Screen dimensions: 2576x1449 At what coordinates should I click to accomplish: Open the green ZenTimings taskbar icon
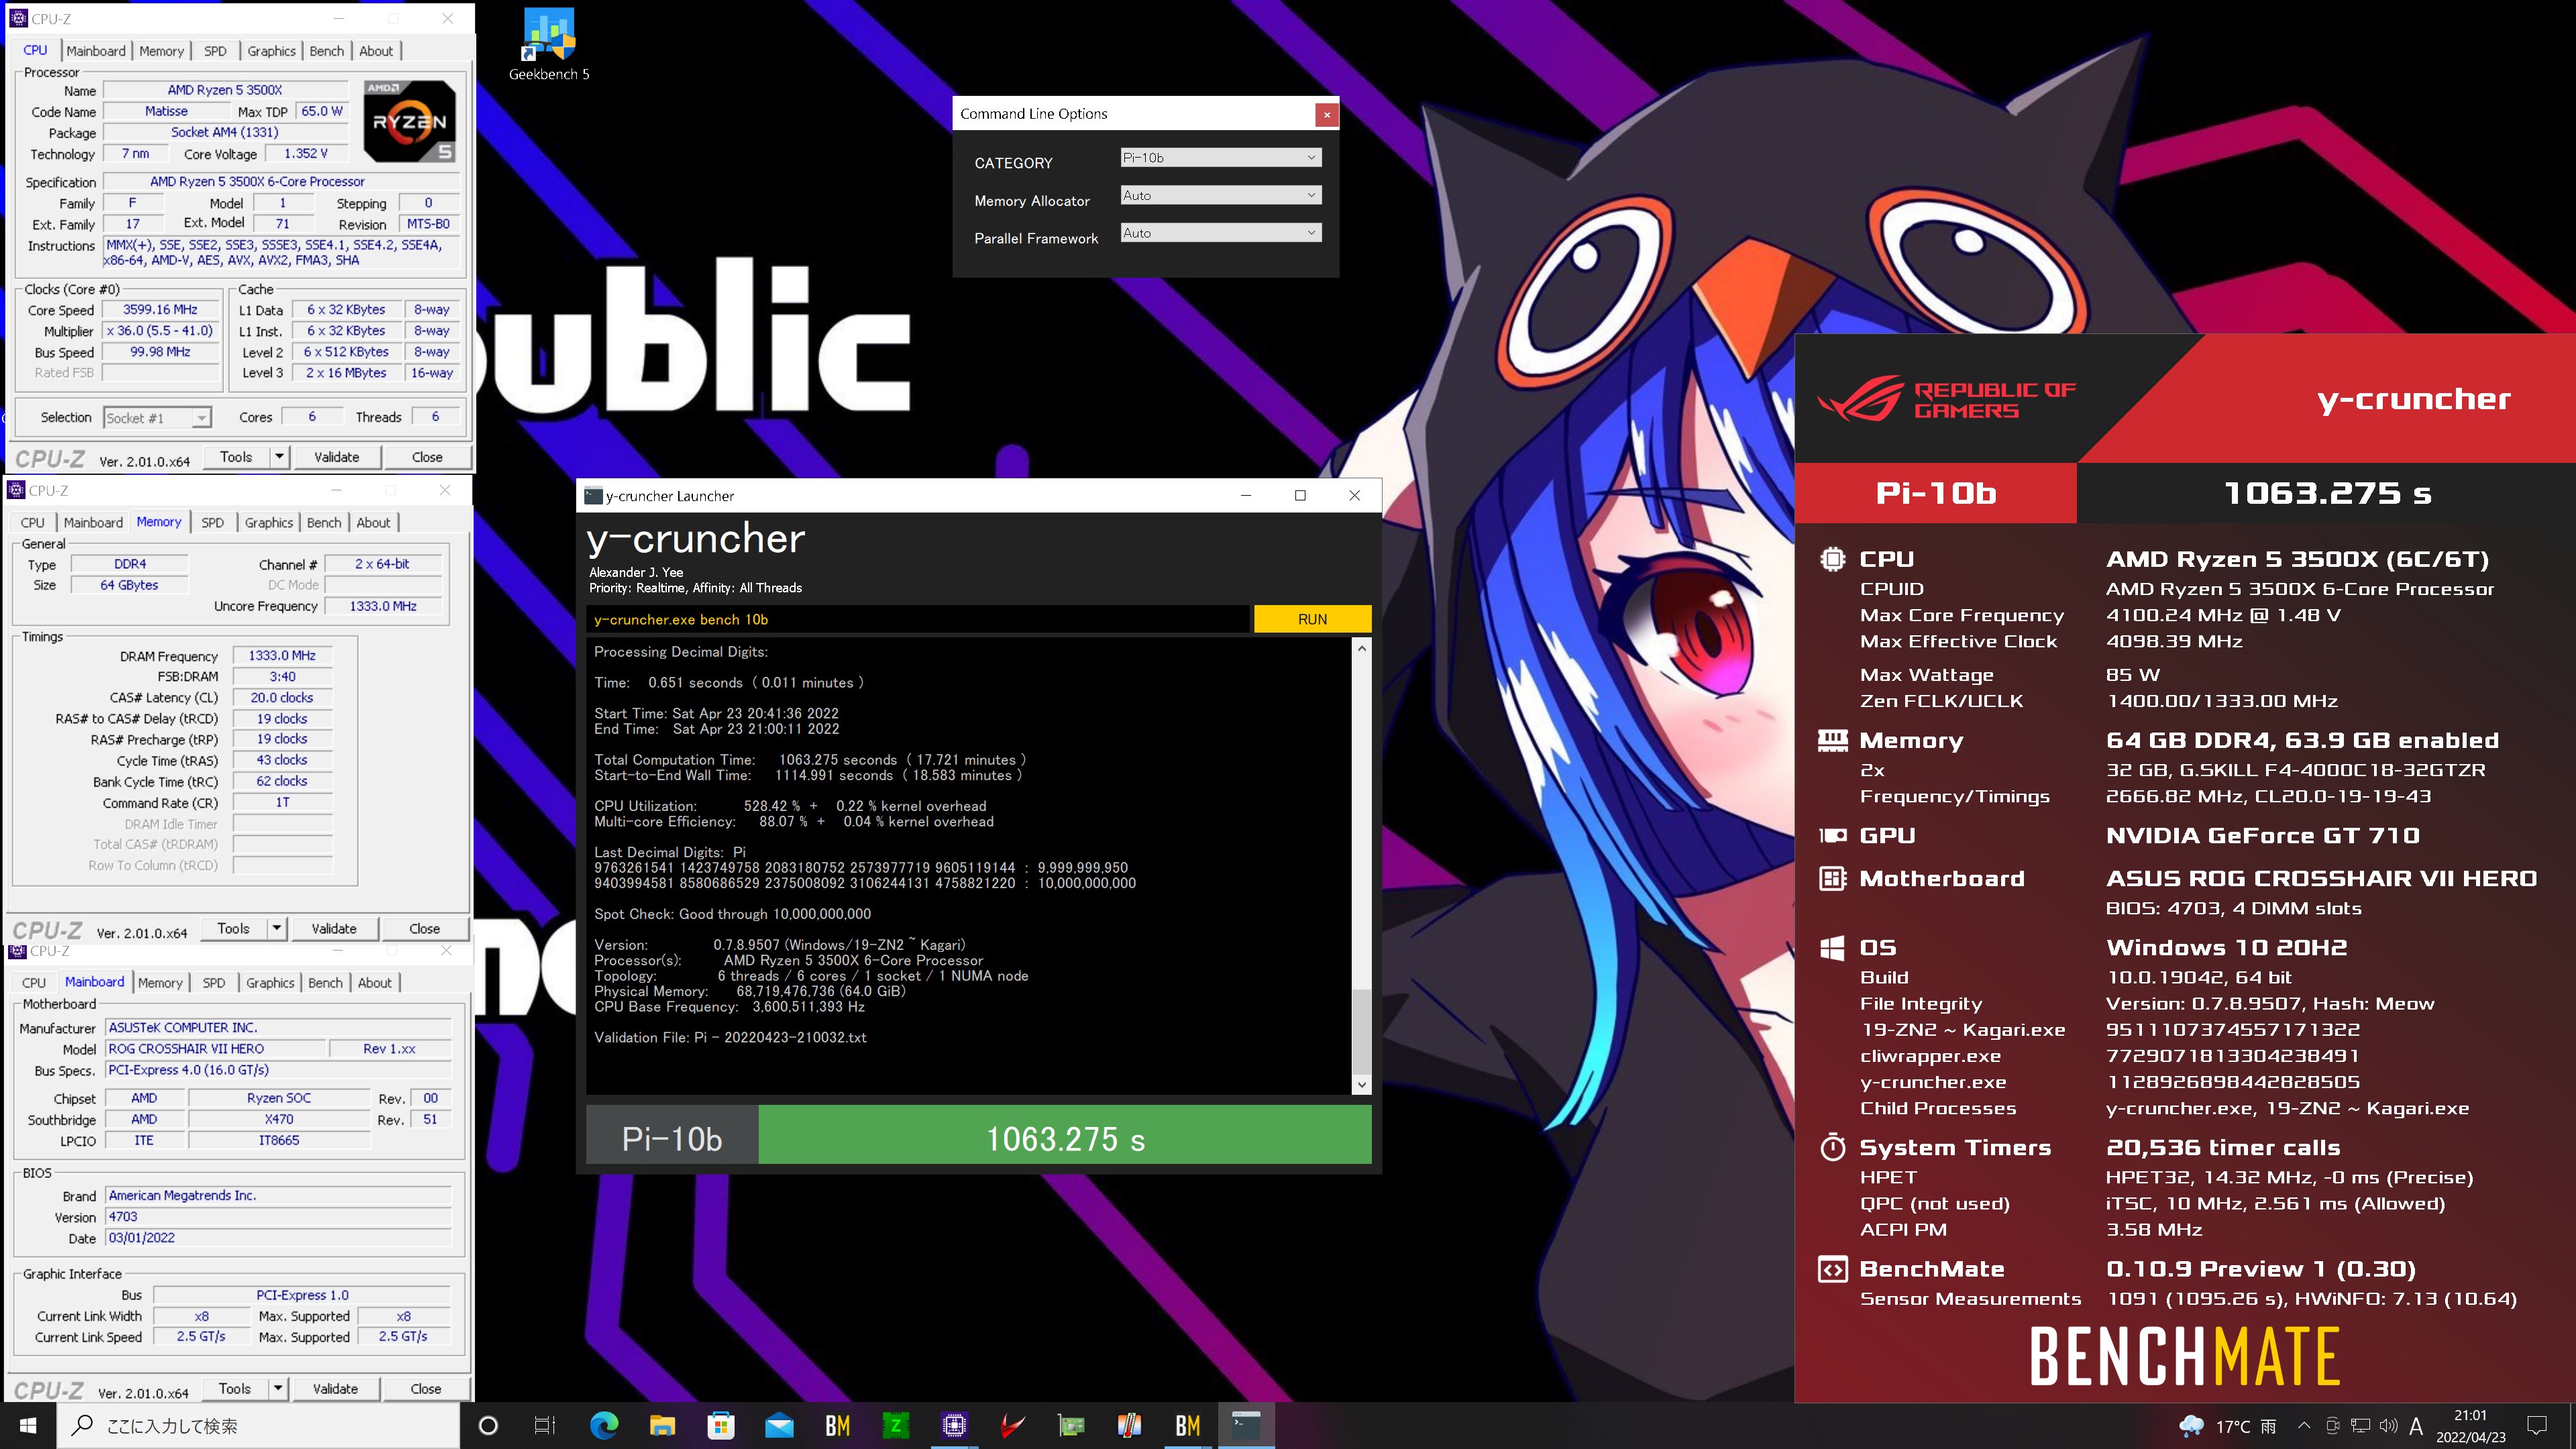pos(896,1425)
